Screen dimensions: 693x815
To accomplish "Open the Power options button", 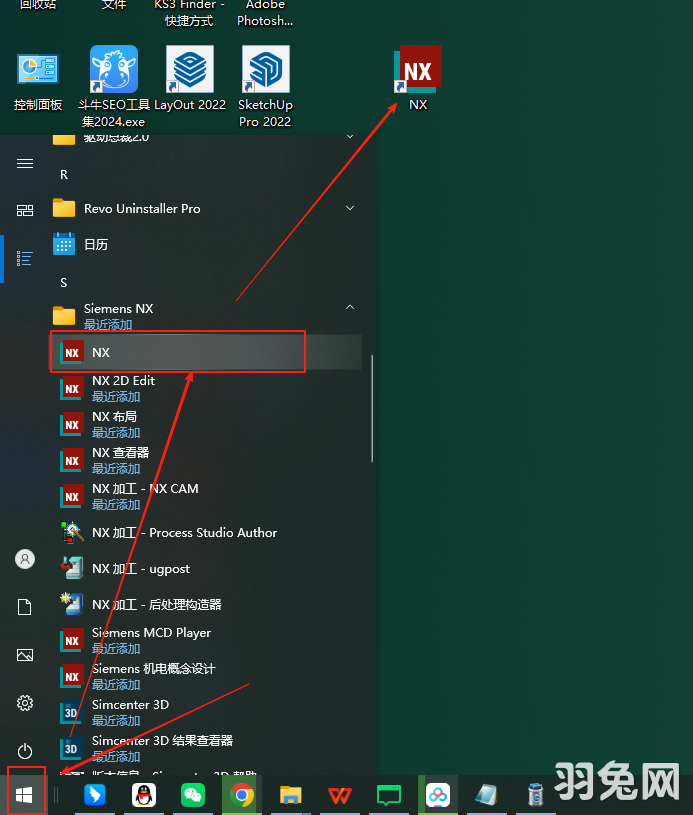I will pos(25,750).
